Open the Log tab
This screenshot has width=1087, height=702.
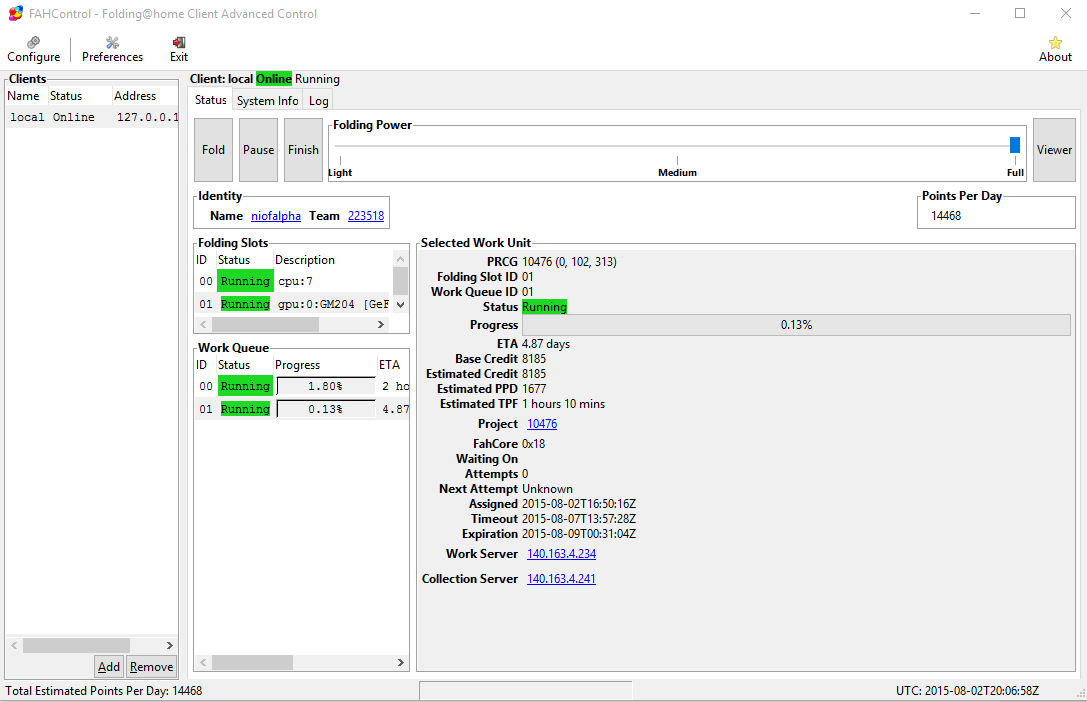tap(319, 100)
